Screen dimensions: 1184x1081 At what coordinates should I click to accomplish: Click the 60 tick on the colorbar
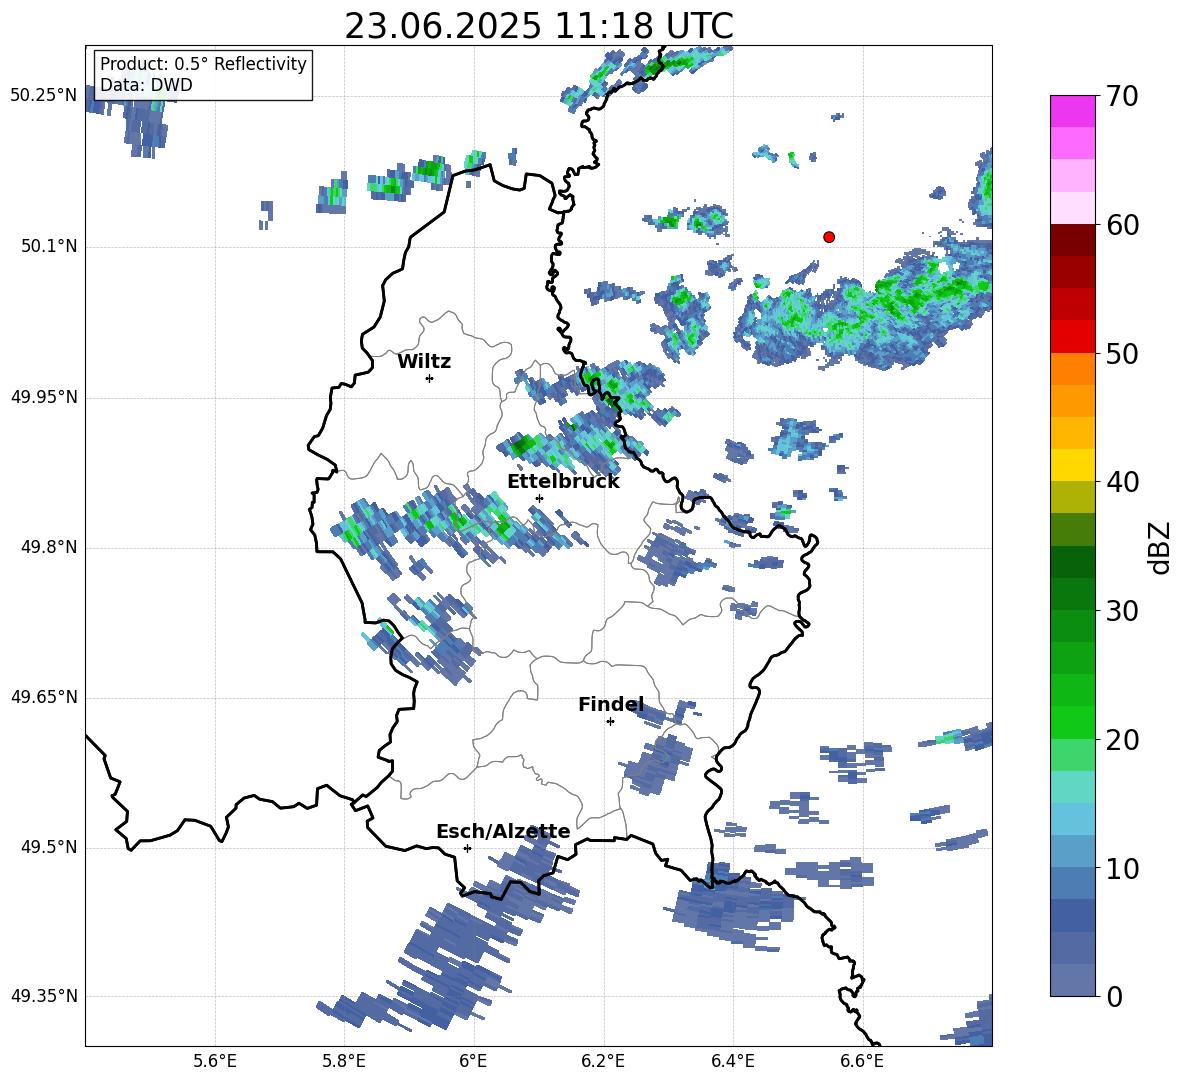(x=1122, y=225)
